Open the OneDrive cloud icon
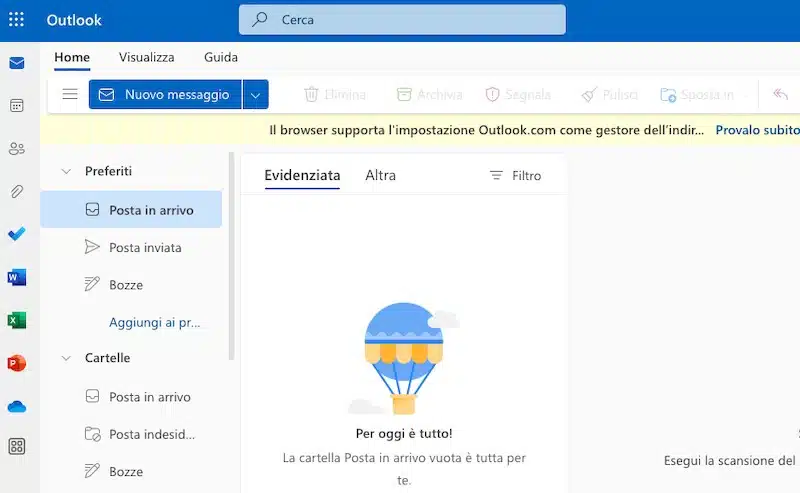800x493 pixels. pyautogui.click(x=17, y=407)
